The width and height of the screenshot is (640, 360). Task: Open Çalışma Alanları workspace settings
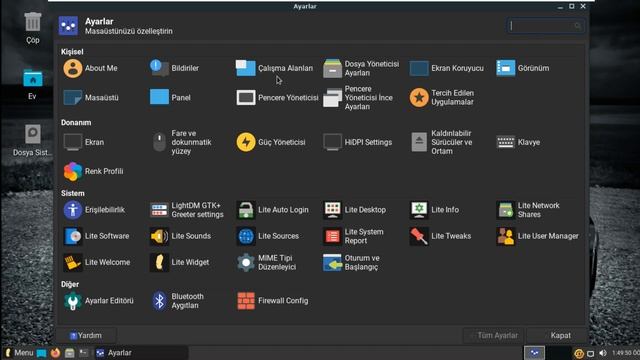[x=274, y=68]
